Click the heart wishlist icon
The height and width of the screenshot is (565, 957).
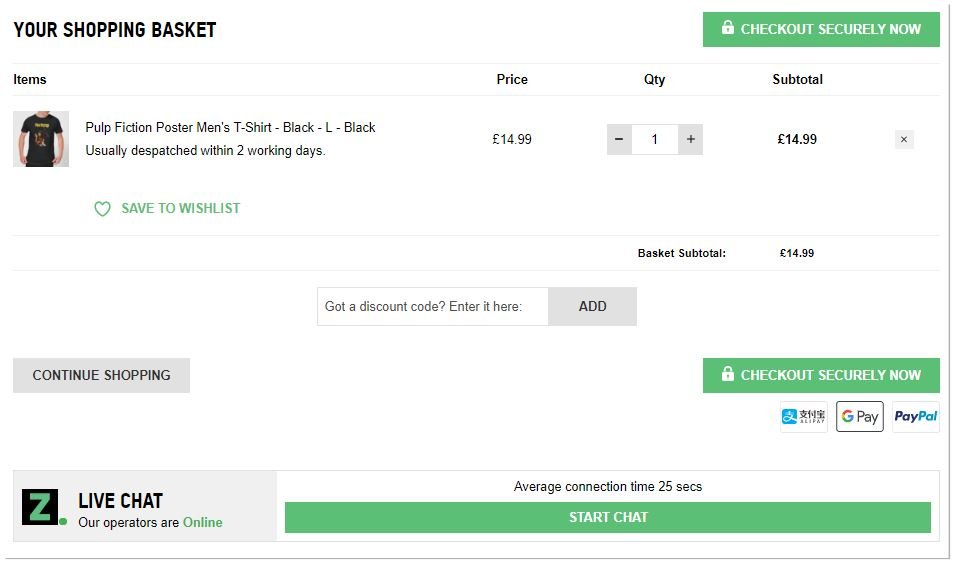pos(102,209)
